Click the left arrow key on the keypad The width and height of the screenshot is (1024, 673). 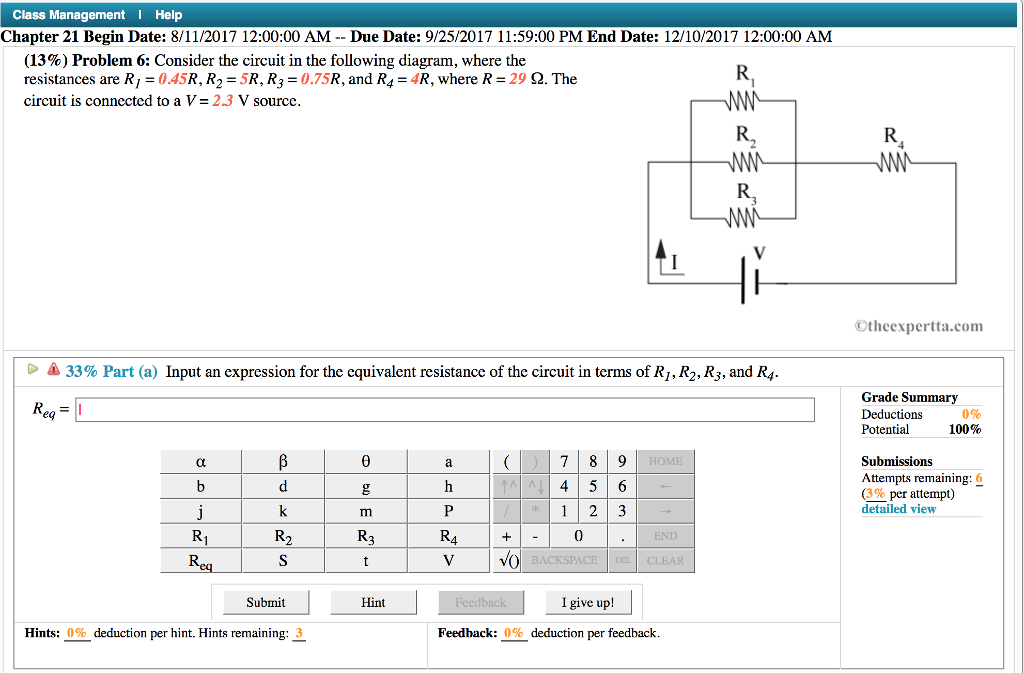[665, 486]
